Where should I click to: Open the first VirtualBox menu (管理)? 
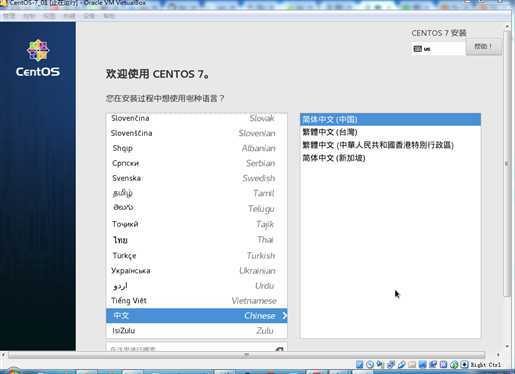click(9, 16)
